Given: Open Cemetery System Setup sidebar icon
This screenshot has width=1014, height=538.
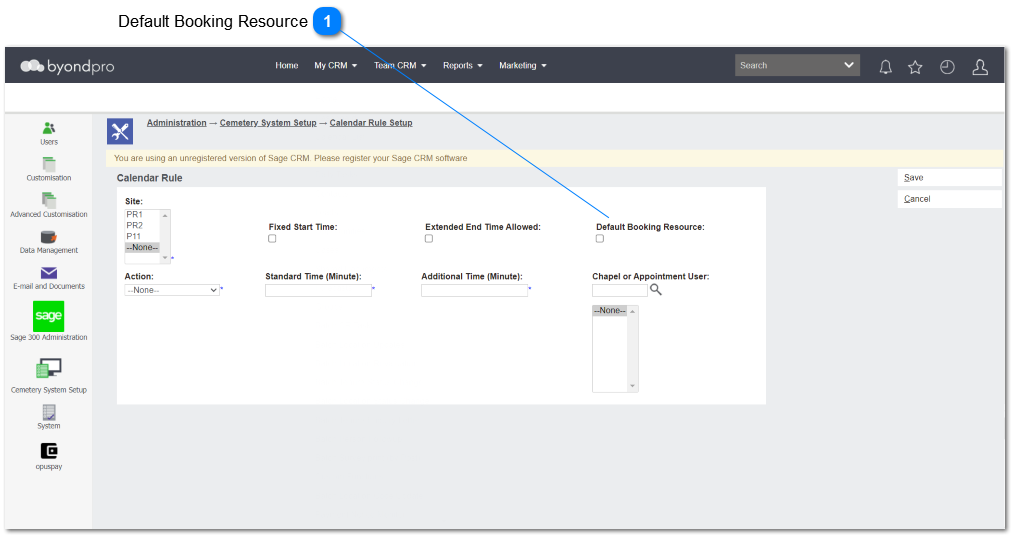Looking at the screenshot, I should point(49,369).
